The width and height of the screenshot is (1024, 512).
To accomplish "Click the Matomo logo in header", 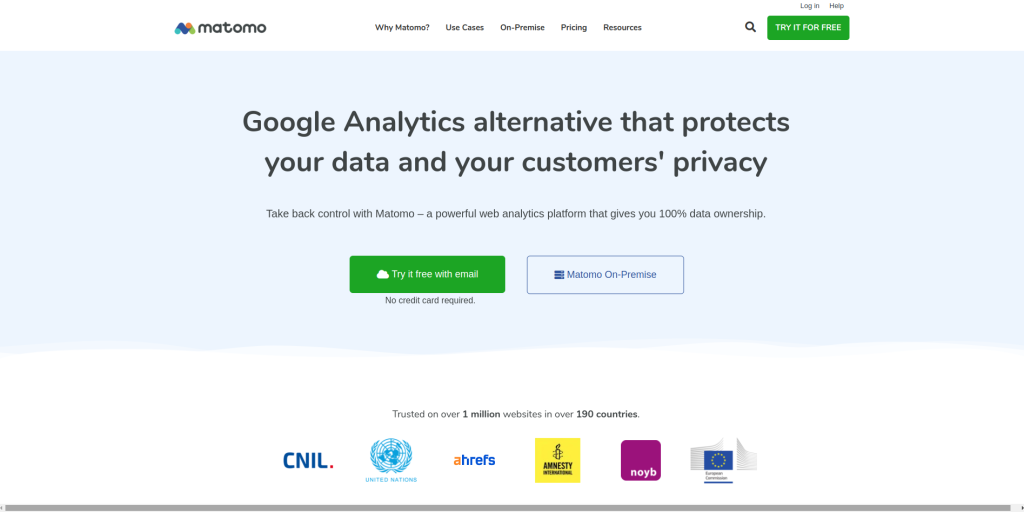I will click(x=220, y=28).
